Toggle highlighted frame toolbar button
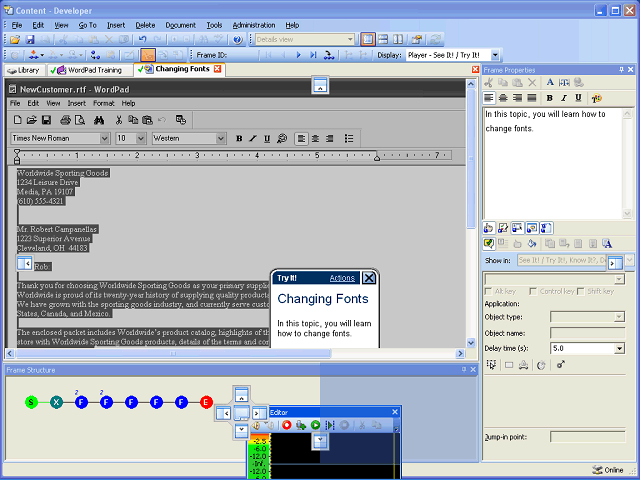 (148, 55)
